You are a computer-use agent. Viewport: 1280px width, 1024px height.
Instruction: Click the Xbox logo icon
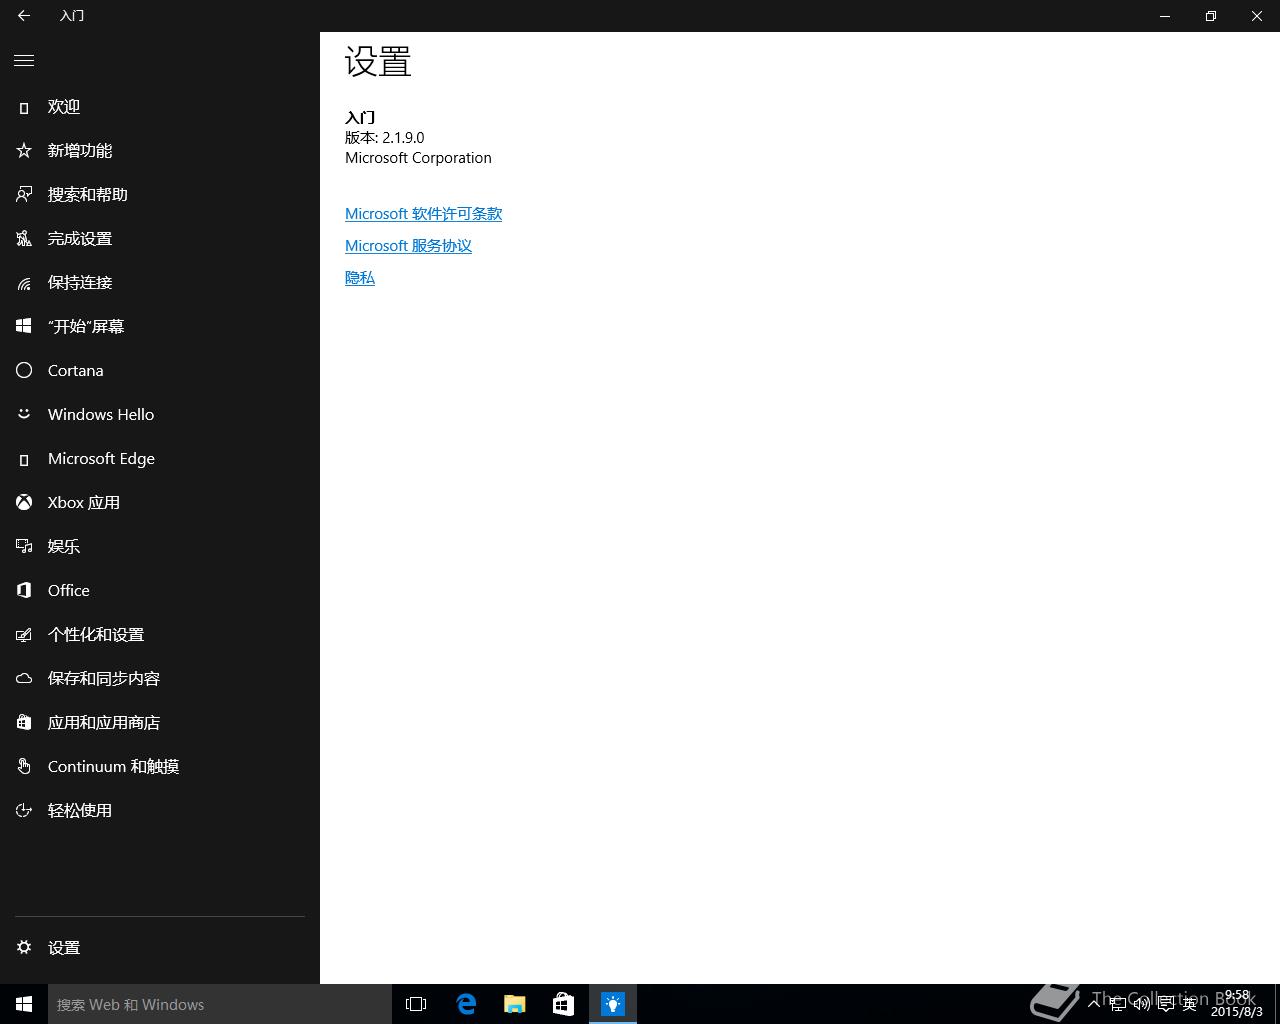[x=24, y=503]
